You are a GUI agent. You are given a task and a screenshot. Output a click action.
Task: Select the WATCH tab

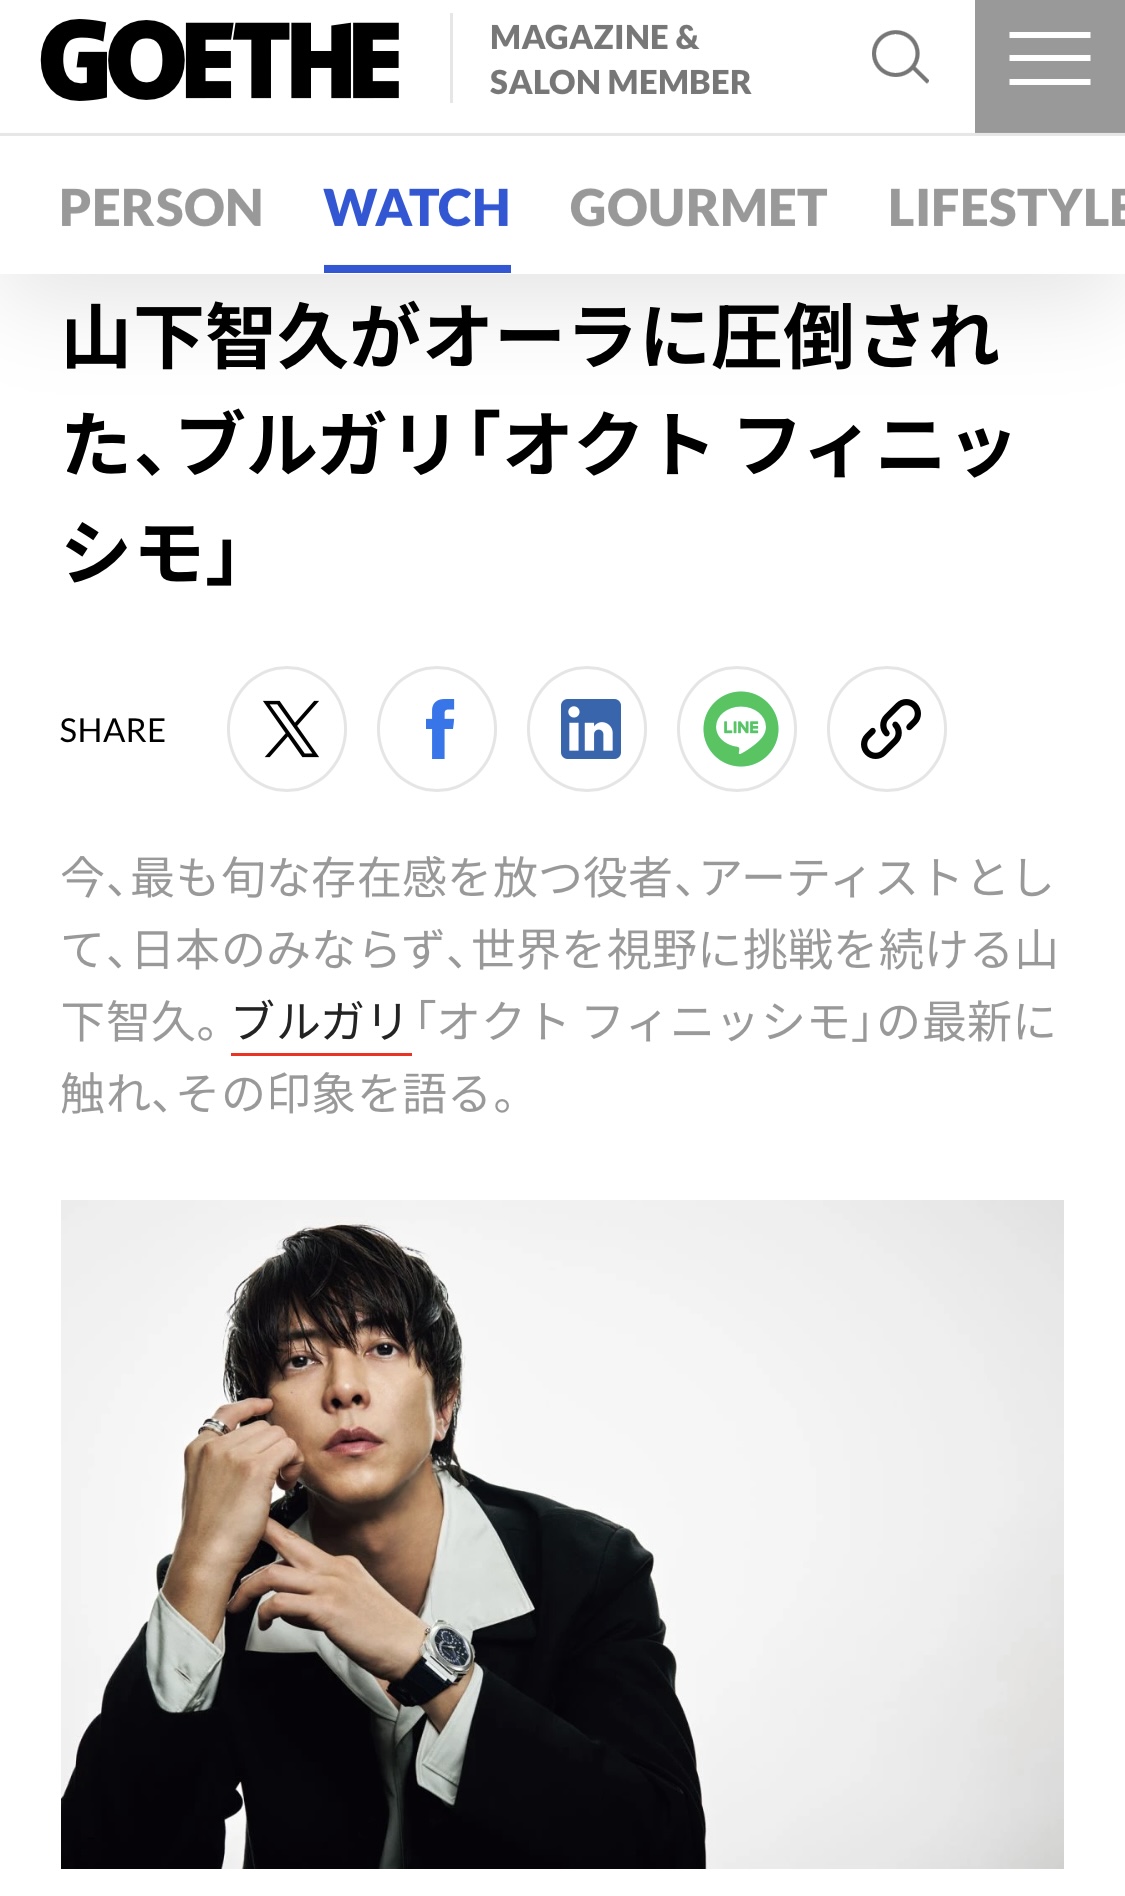417,208
